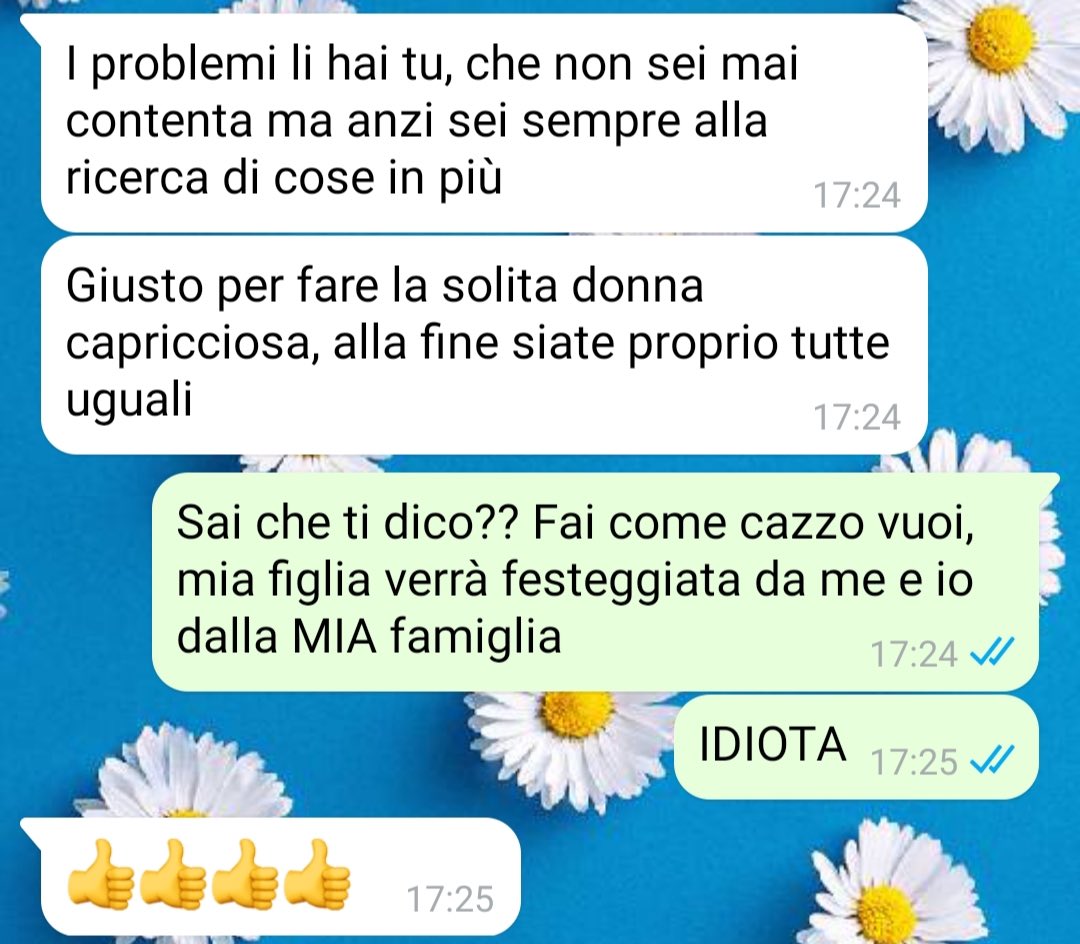Tap the 17:24 time on 'Giusto per fare' message
Image resolution: width=1080 pixels, height=944 pixels.
(x=857, y=417)
